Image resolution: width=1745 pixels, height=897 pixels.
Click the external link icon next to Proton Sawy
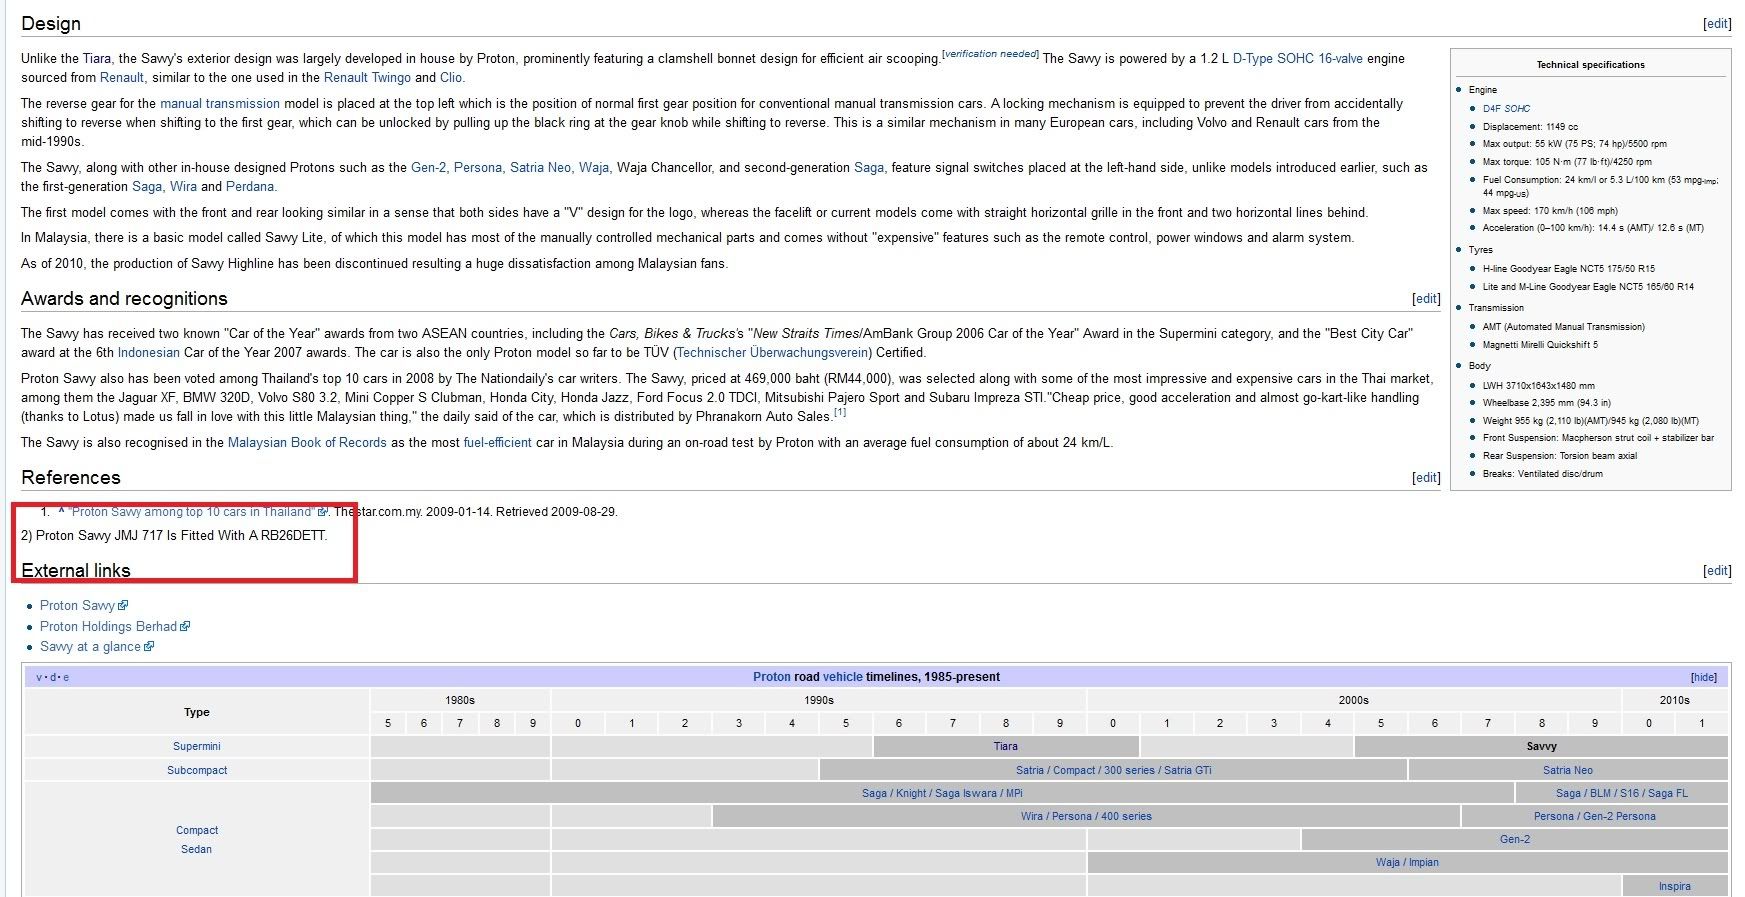pyautogui.click(x=123, y=606)
